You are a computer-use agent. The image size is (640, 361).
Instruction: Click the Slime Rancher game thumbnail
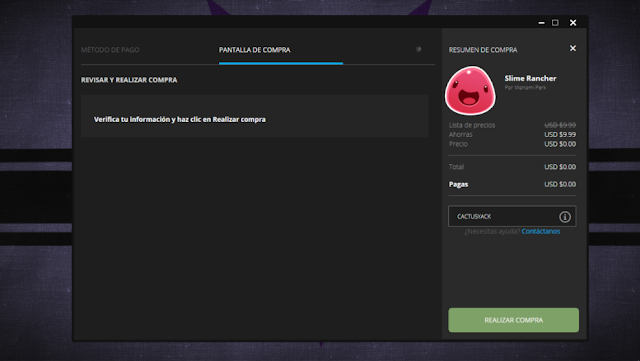click(470, 91)
